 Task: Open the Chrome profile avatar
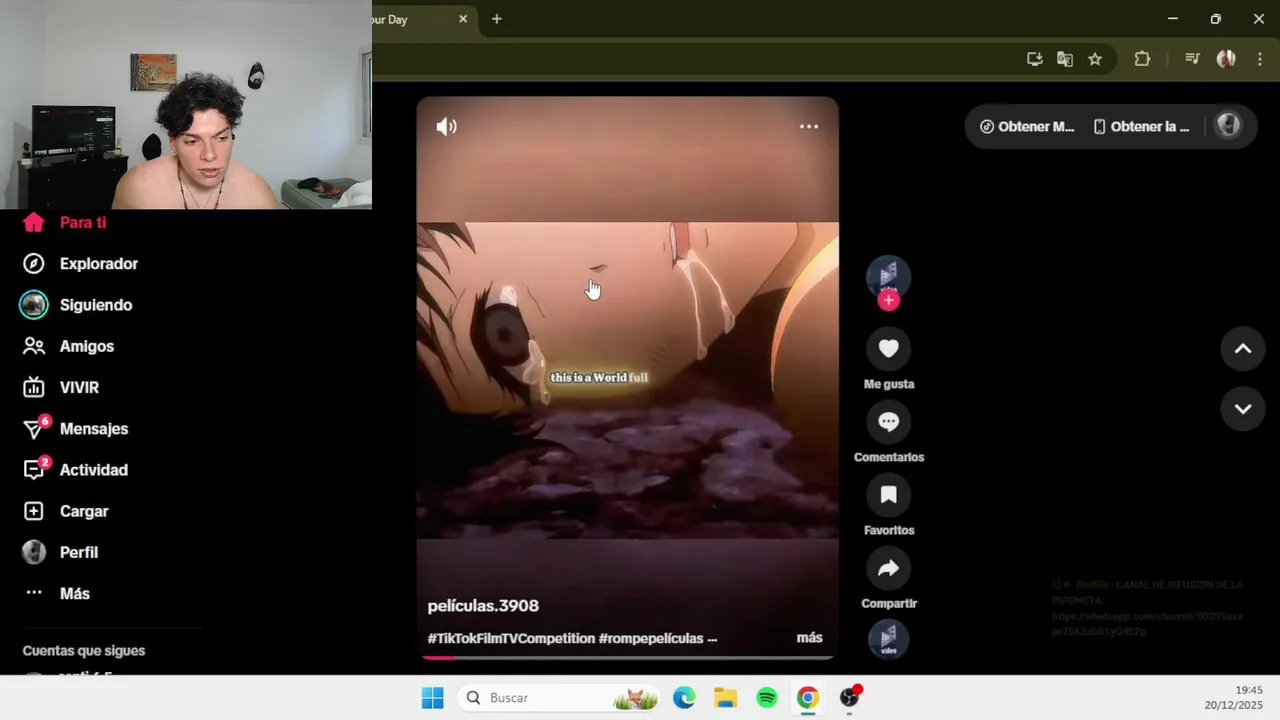(1226, 59)
